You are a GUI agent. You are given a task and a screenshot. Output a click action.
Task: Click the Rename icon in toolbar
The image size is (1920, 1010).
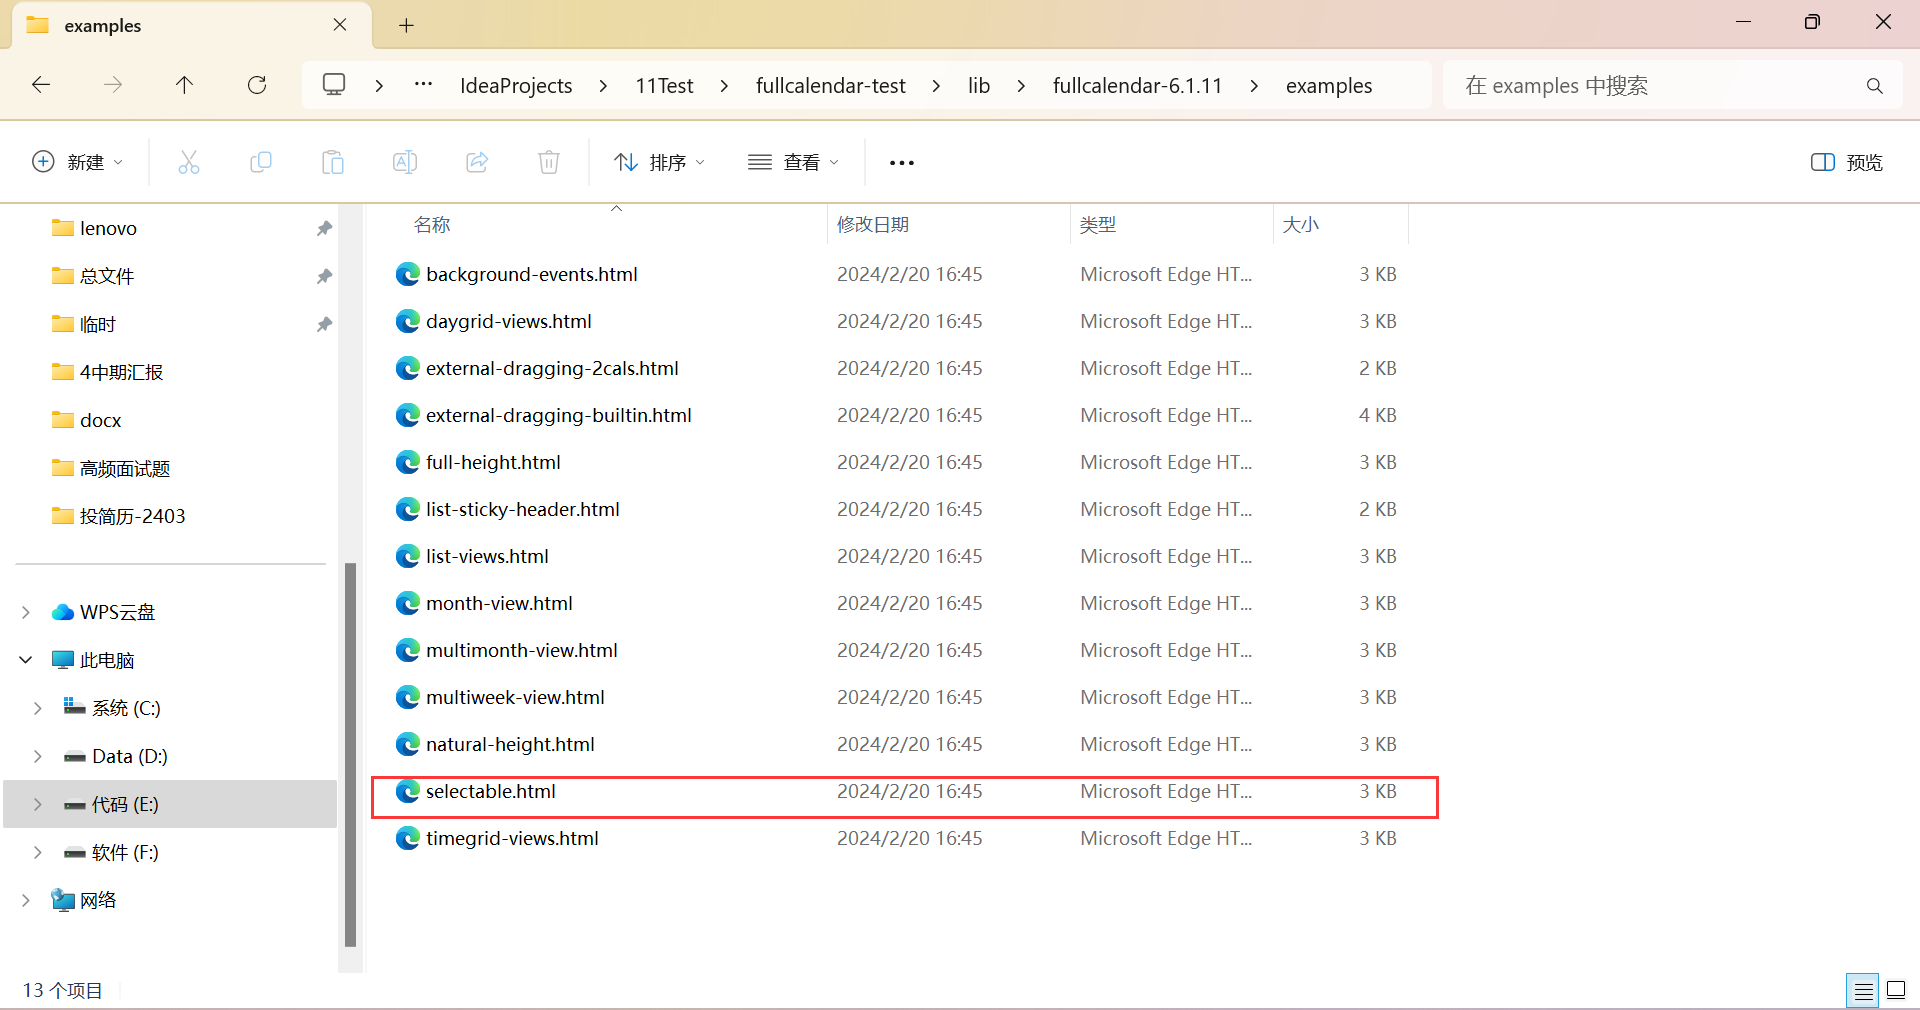click(x=405, y=162)
